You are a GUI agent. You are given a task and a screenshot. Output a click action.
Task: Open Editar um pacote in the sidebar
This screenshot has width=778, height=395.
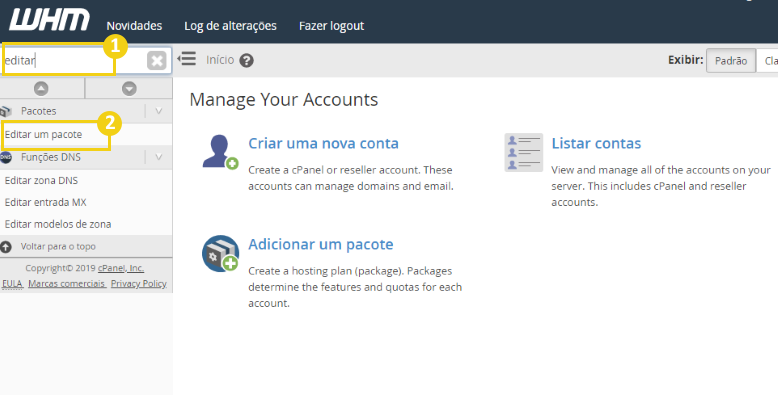point(43,134)
